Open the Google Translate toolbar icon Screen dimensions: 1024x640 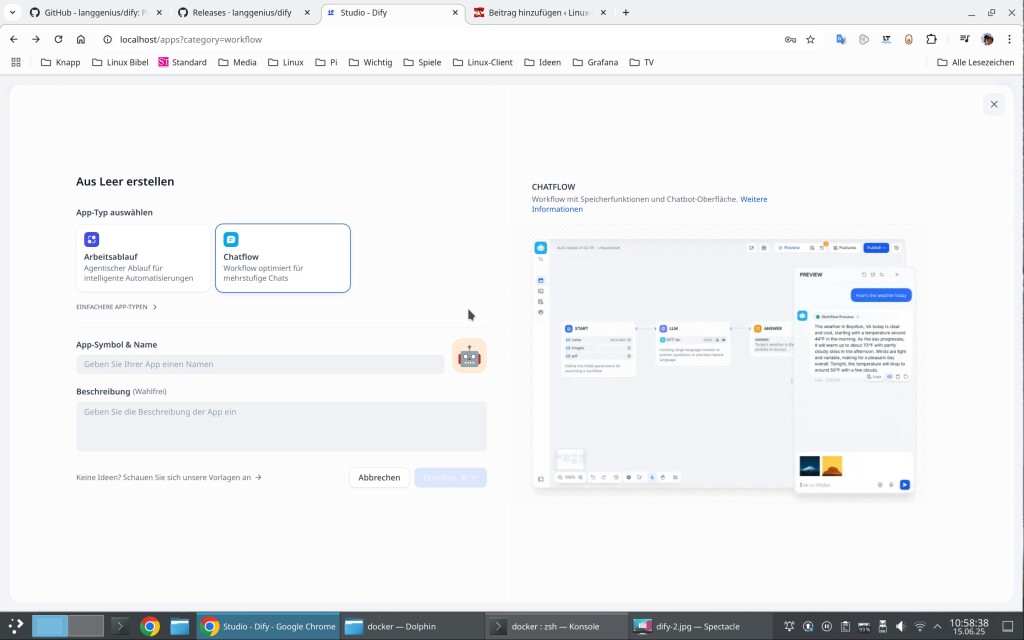pyautogui.click(x=841, y=39)
